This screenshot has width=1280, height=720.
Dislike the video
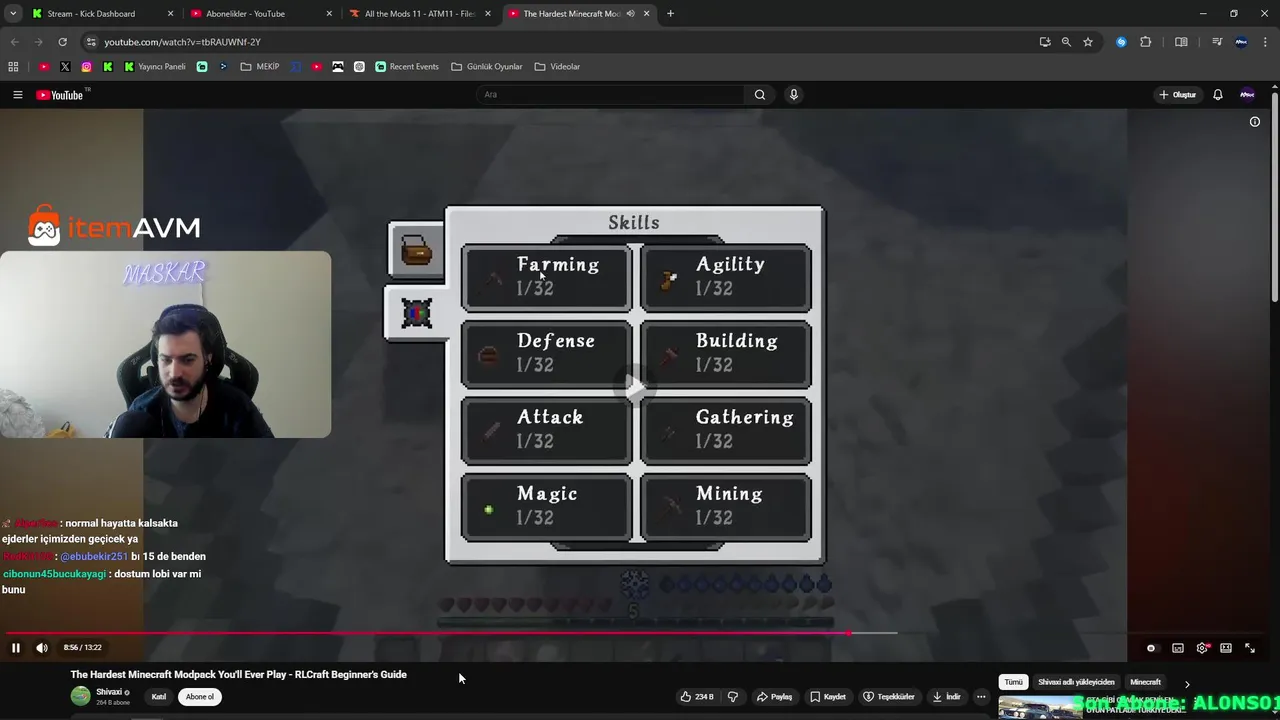point(733,697)
